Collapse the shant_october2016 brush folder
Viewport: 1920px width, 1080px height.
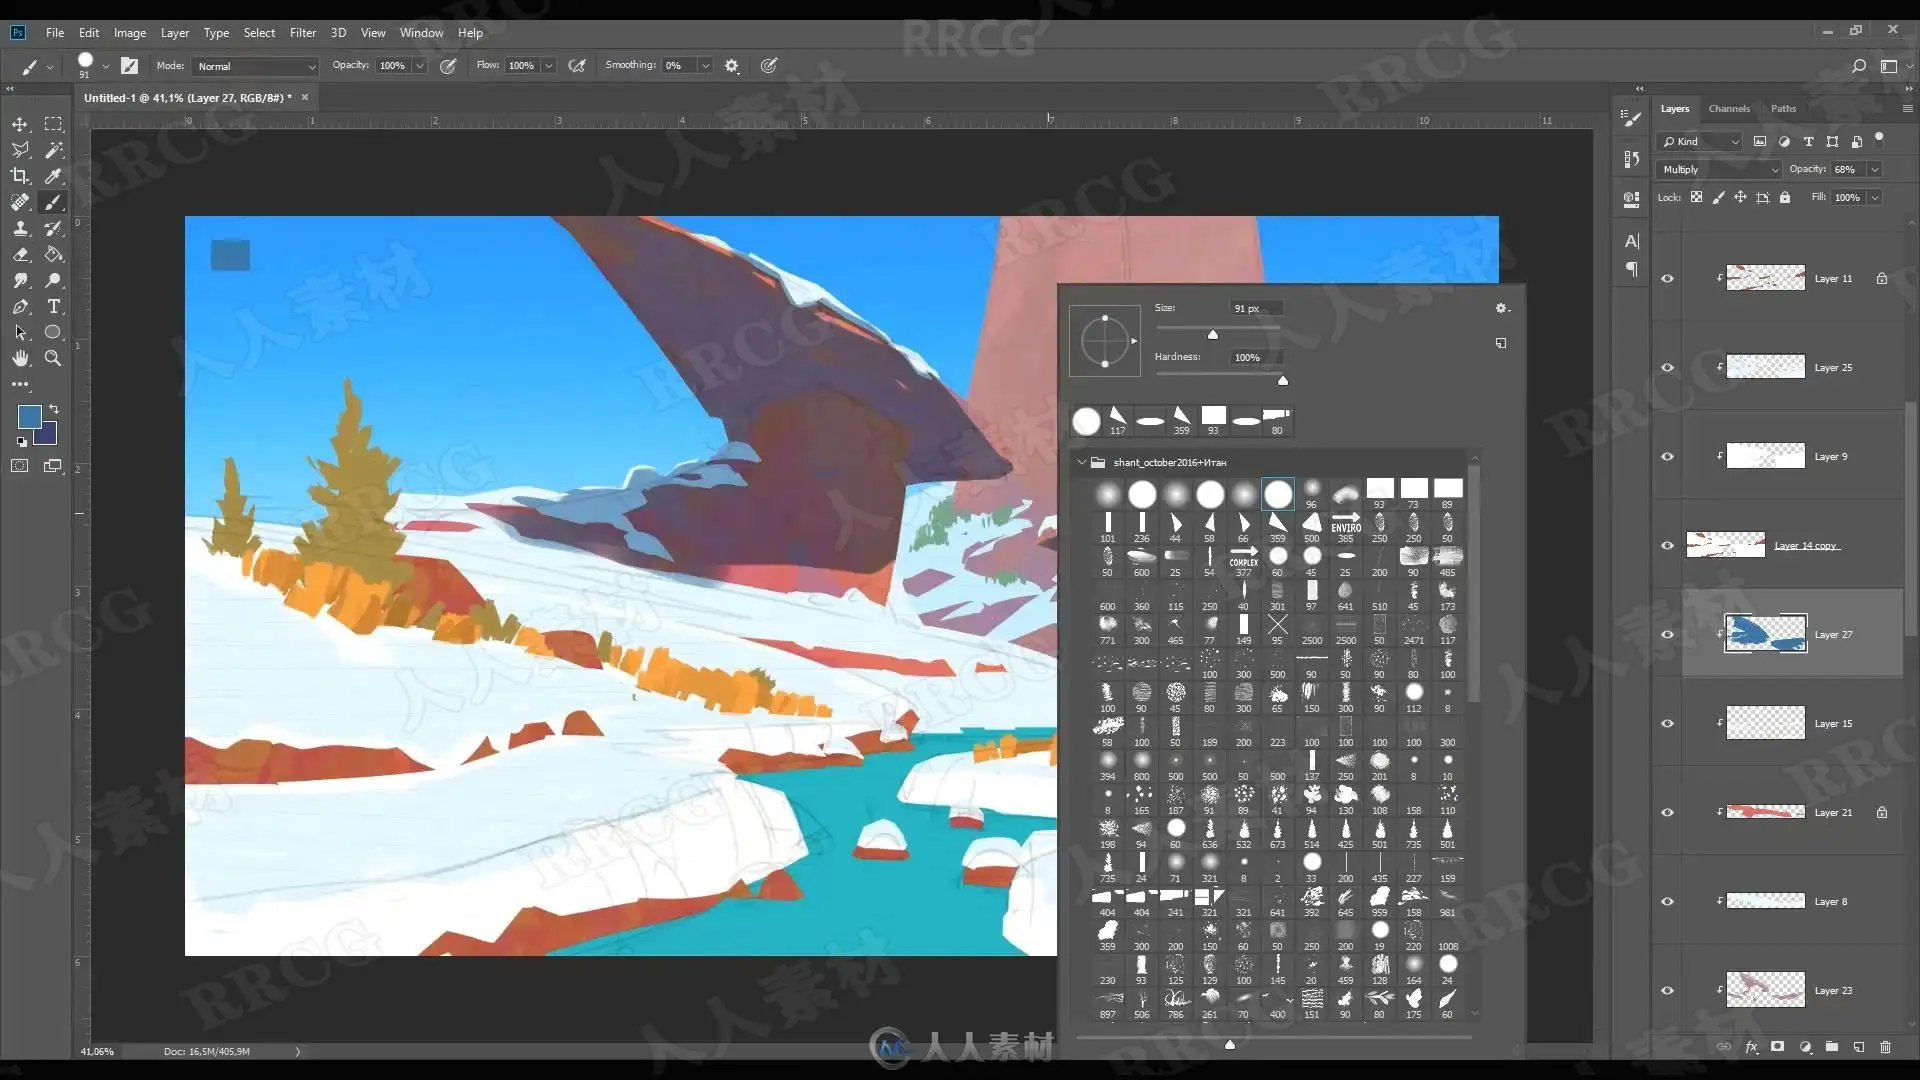click(1081, 463)
